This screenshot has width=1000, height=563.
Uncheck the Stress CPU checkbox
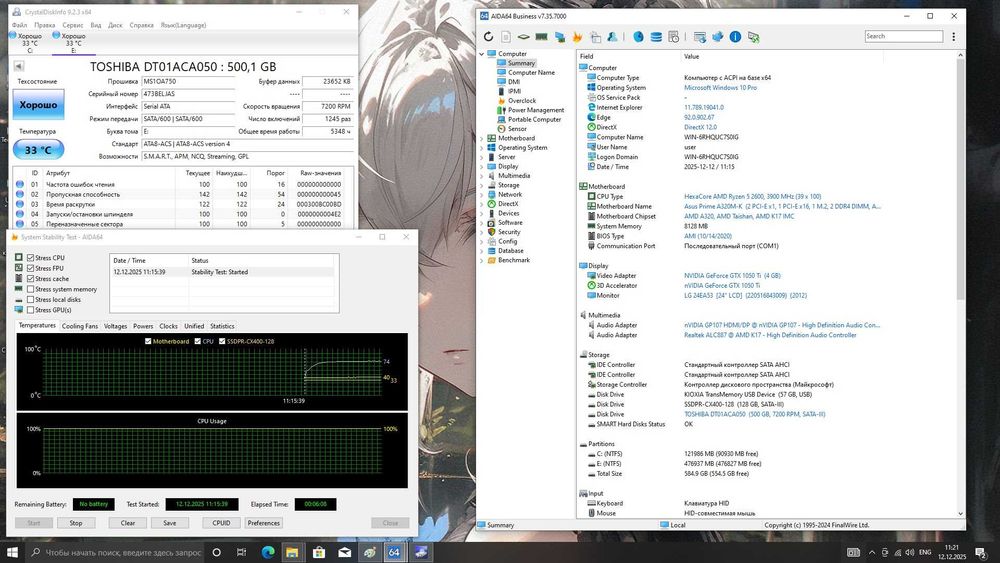[x=31, y=258]
